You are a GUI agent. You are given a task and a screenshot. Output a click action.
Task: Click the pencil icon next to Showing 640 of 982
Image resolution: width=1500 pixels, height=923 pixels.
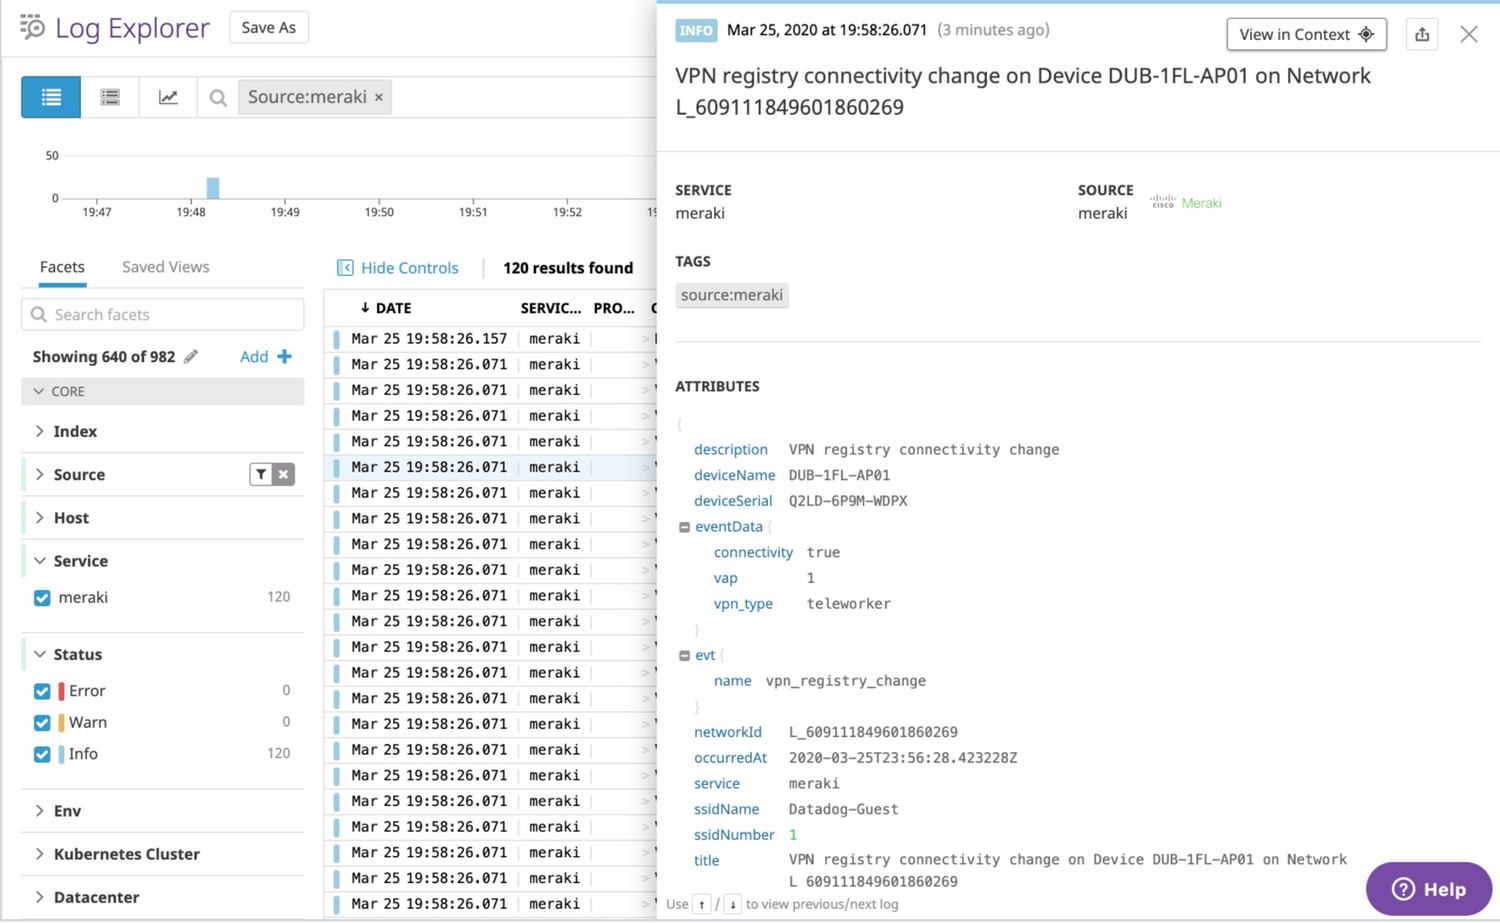click(x=192, y=356)
